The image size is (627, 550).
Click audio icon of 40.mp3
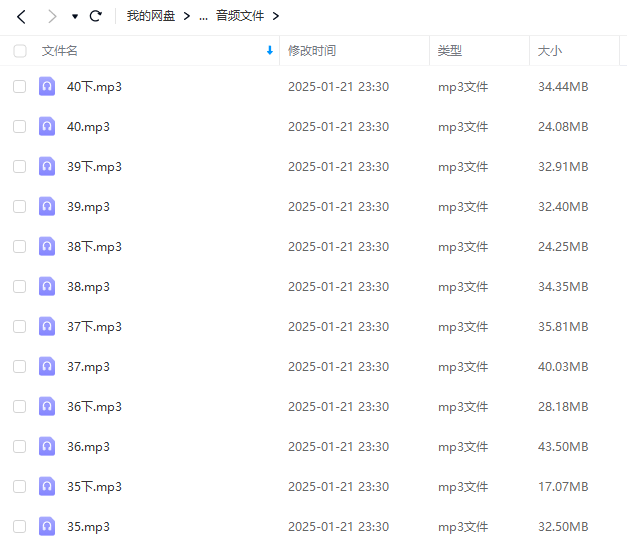click(47, 126)
